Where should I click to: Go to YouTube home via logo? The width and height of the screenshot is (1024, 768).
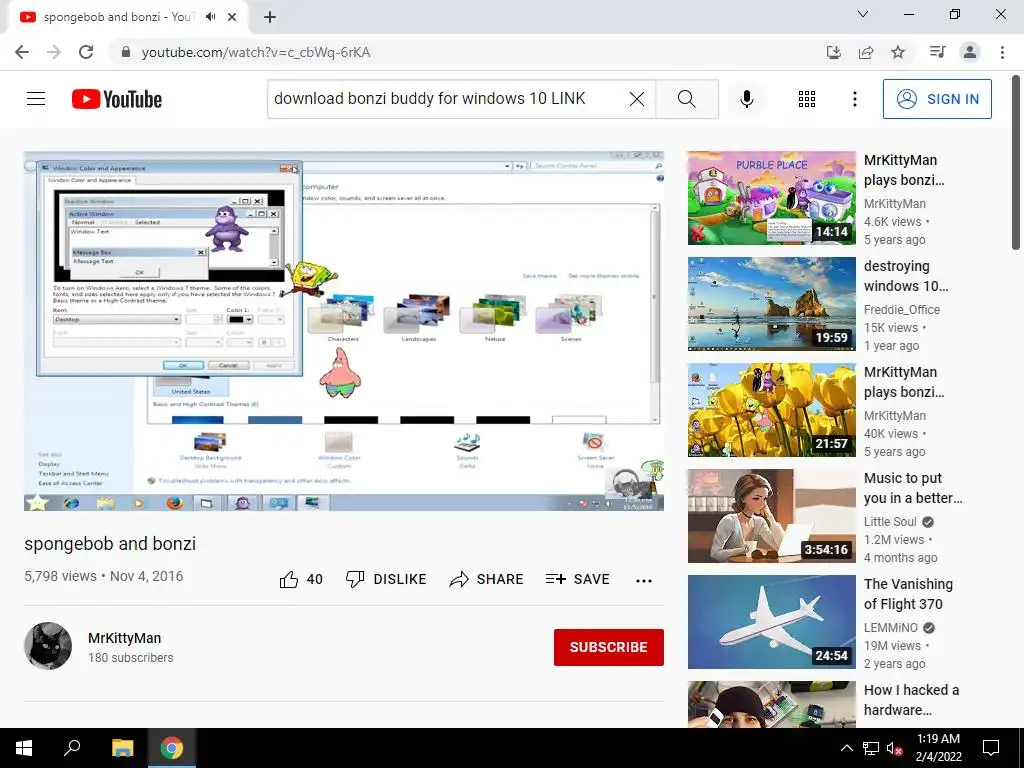point(117,99)
